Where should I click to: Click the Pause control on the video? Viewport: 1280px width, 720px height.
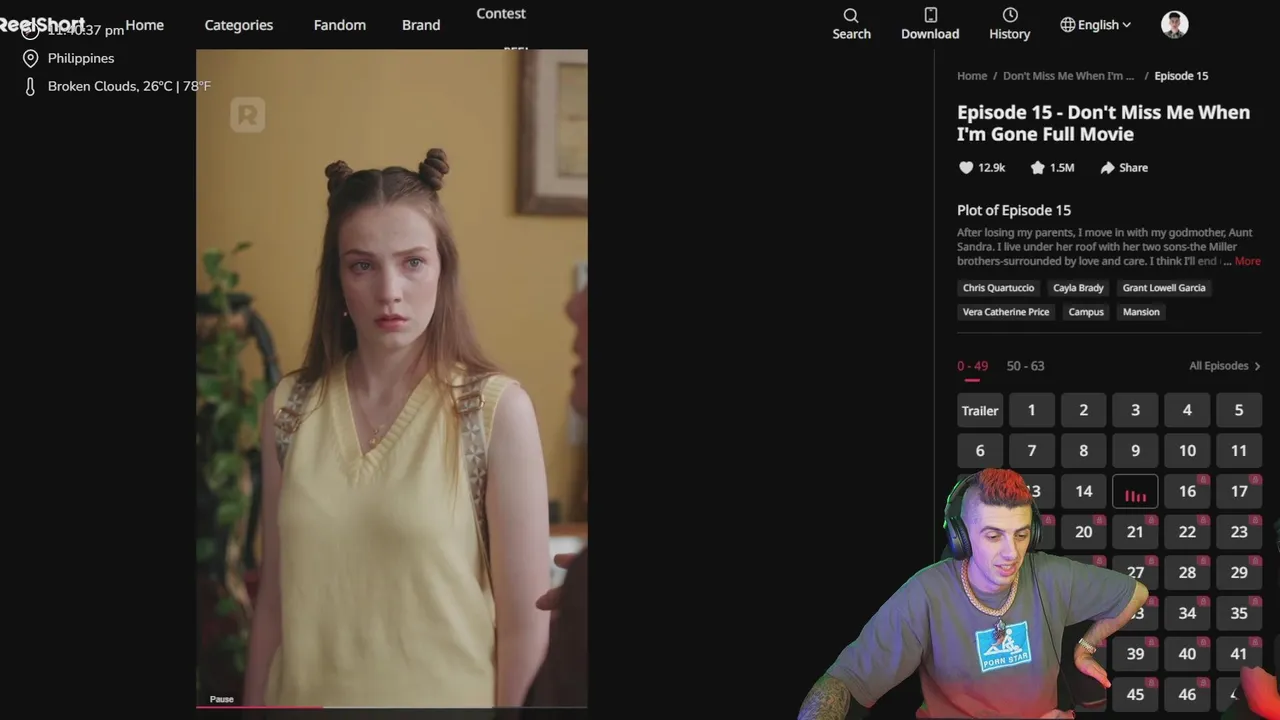(222, 699)
